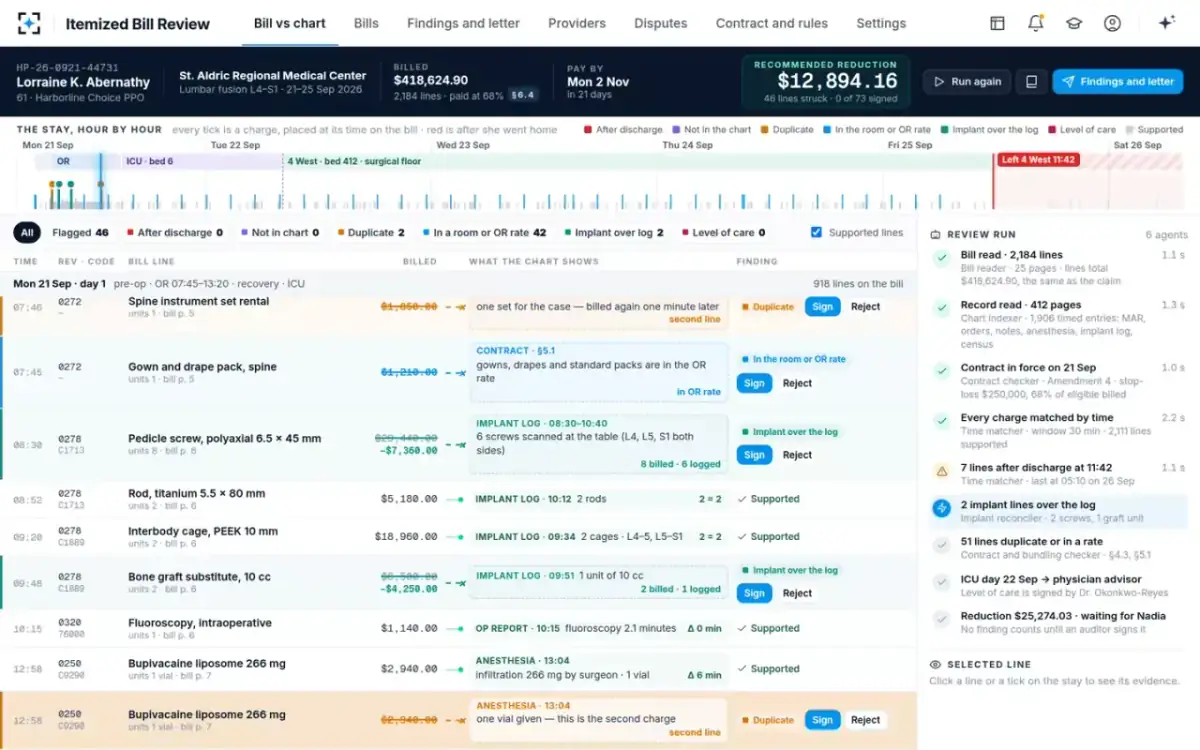The width and height of the screenshot is (1200, 750).
Task: Click the CONTRACT §5.1 evidence box
Action: (x=600, y=371)
